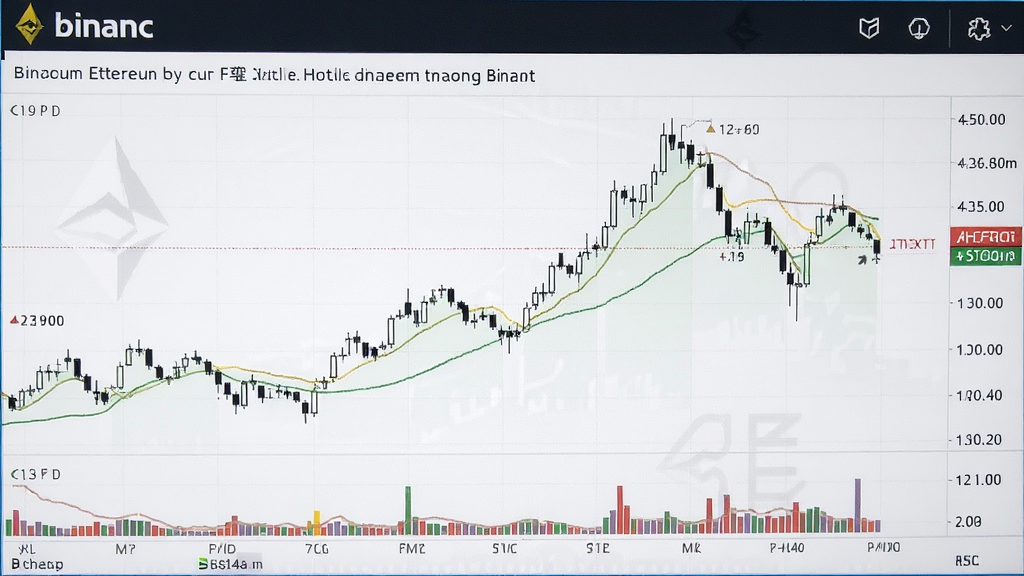Click the chart title starting with "Binaoum Ettereun"

pyautogui.click(x=274, y=75)
